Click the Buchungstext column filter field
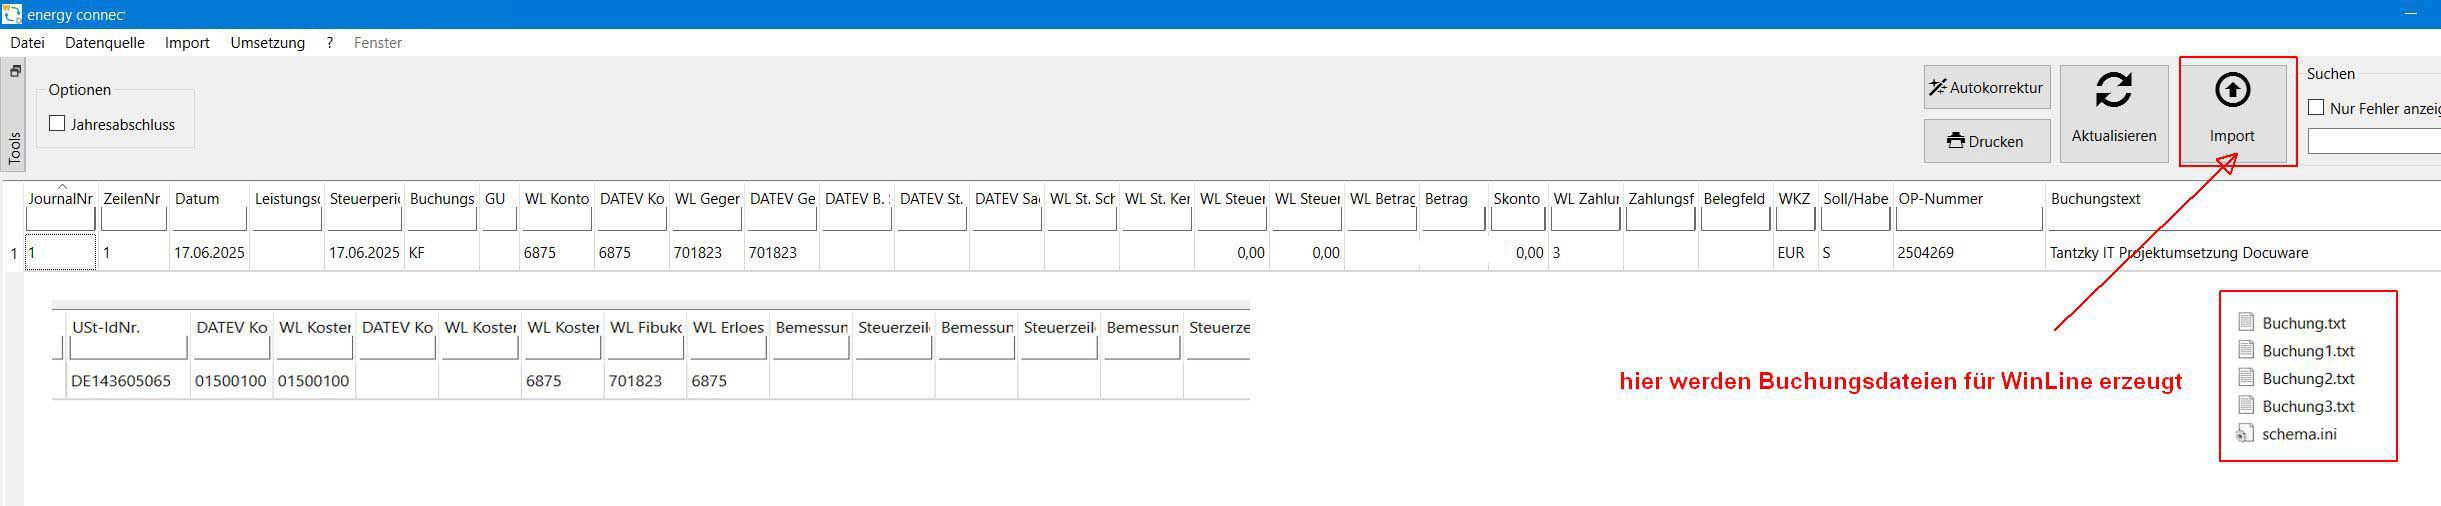 click(x=2240, y=220)
